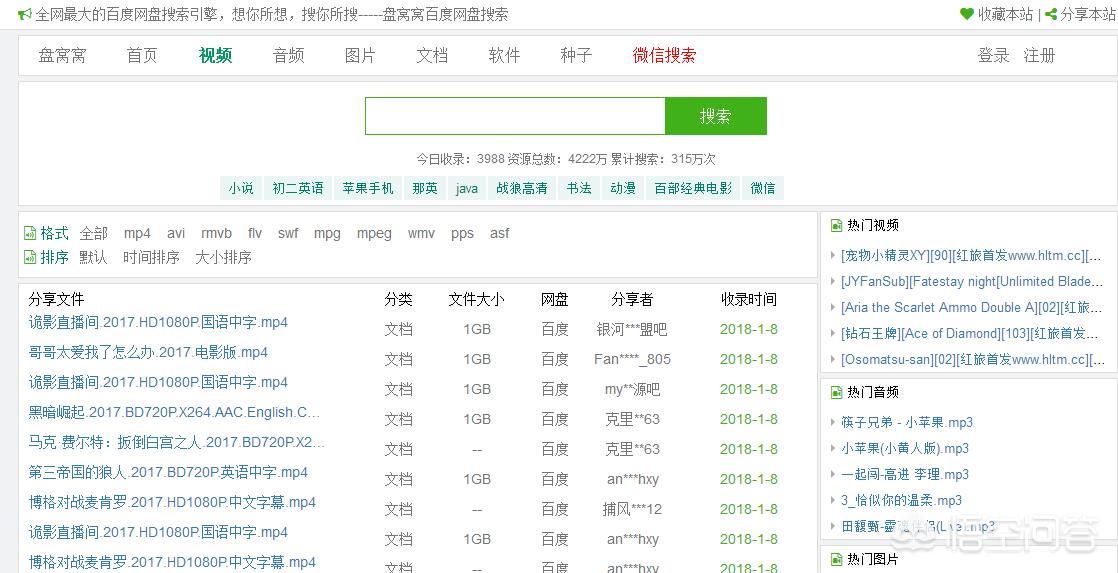Viewport: 1118px width, 573px height.
Task: Sort results by 时间排序
Action: (151, 257)
